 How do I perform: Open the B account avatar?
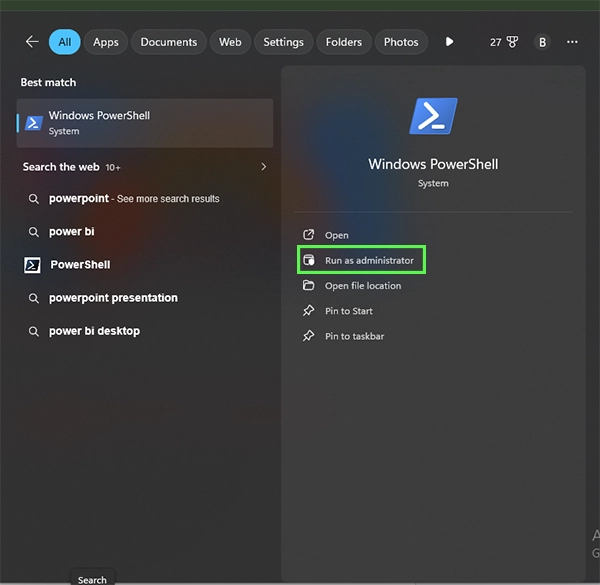pyautogui.click(x=542, y=42)
